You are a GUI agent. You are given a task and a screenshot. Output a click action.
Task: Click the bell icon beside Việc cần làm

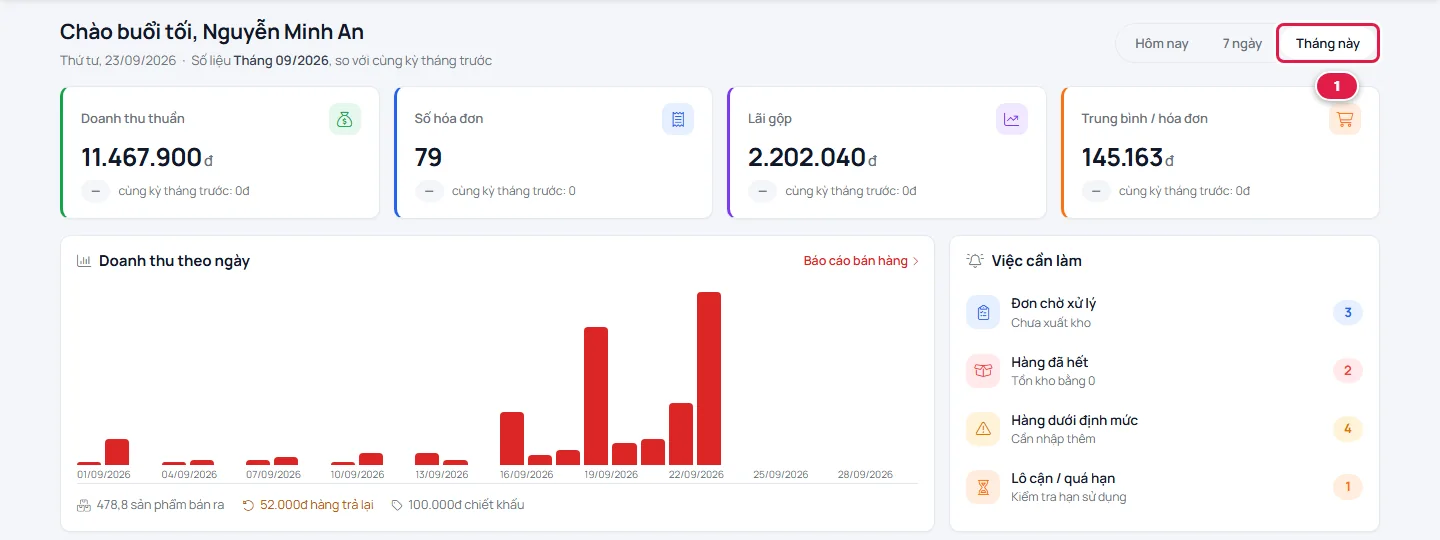pyautogui.click(x=975, y=261)
